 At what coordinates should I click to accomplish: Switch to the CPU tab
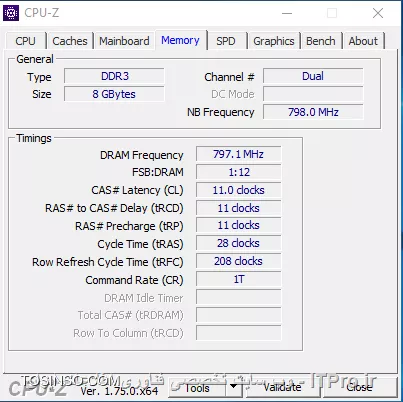click(25, 41)
